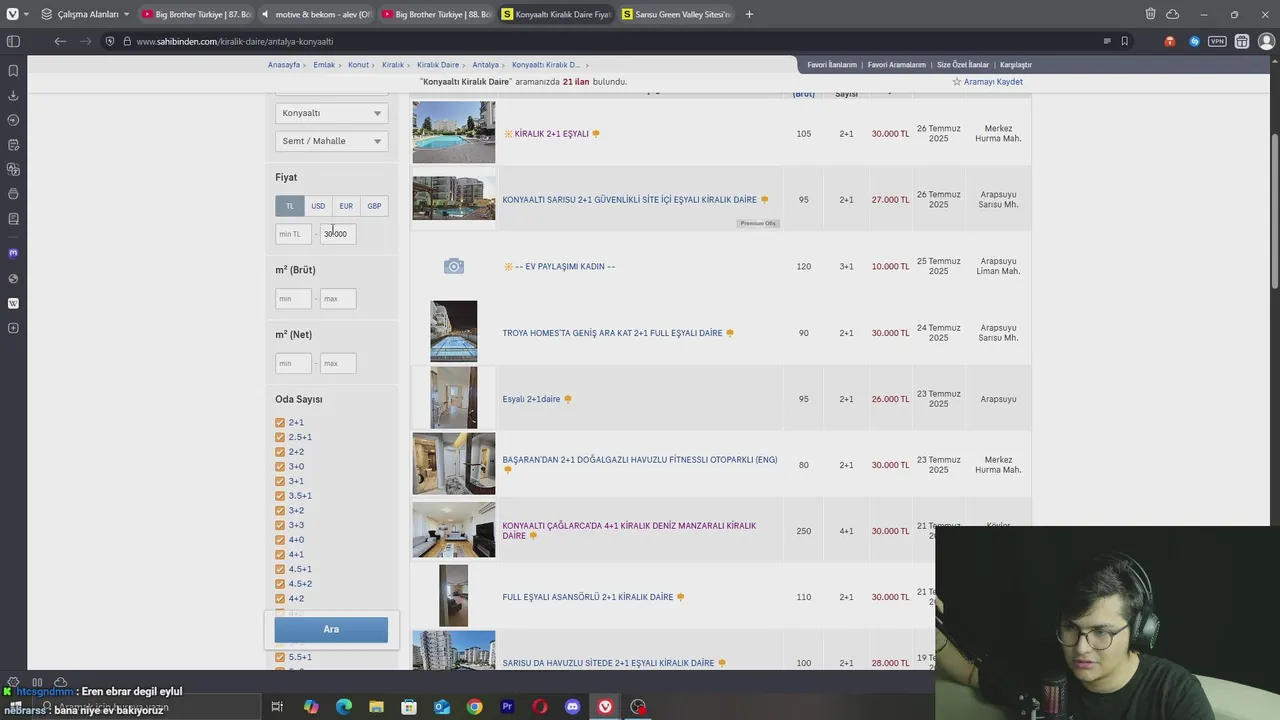Select USD currency option

[x=318, y=206]
